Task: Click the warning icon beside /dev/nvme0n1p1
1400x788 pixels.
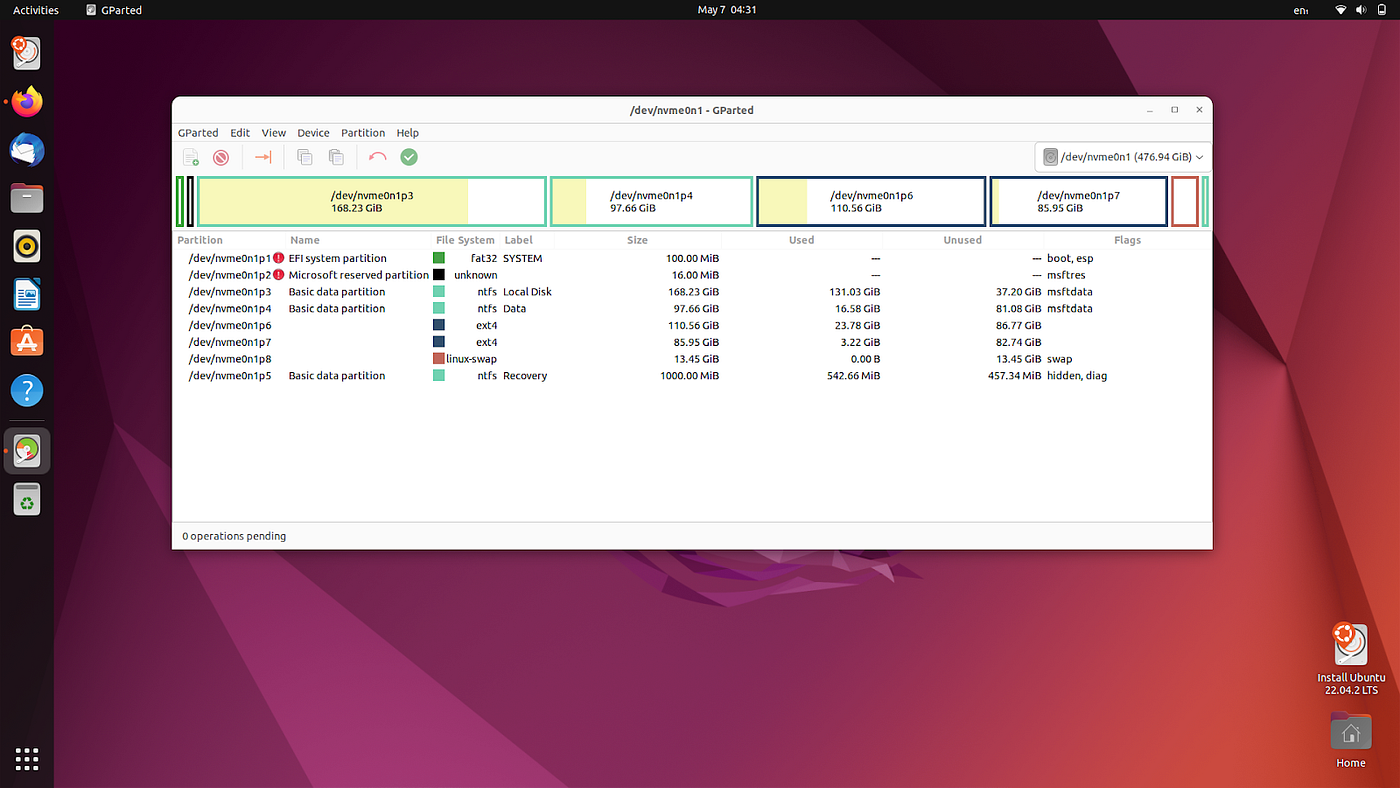Action: [279, 258]
